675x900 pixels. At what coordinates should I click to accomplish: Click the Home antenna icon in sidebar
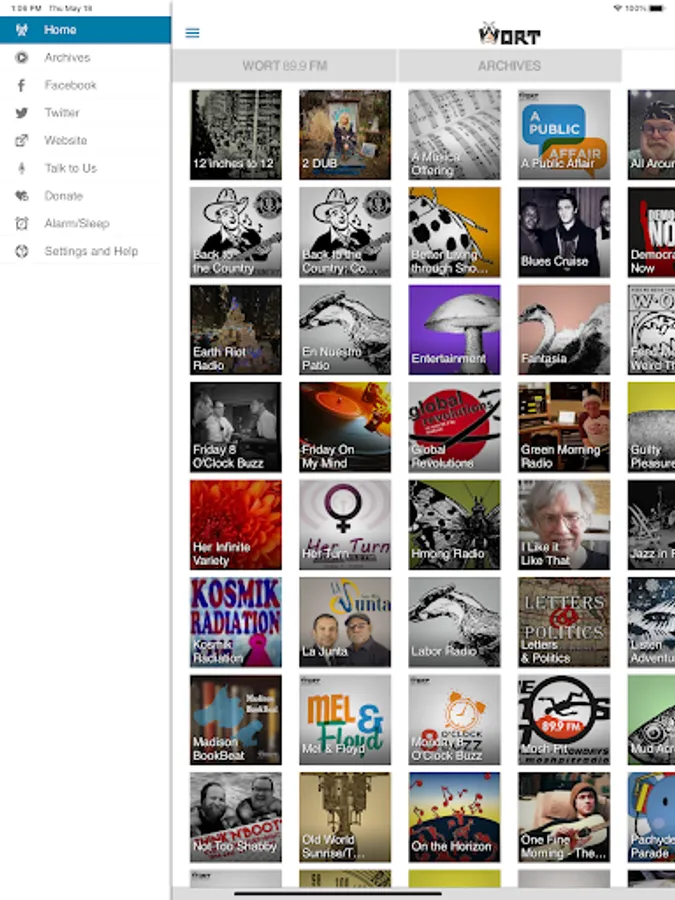coord(22,30)
